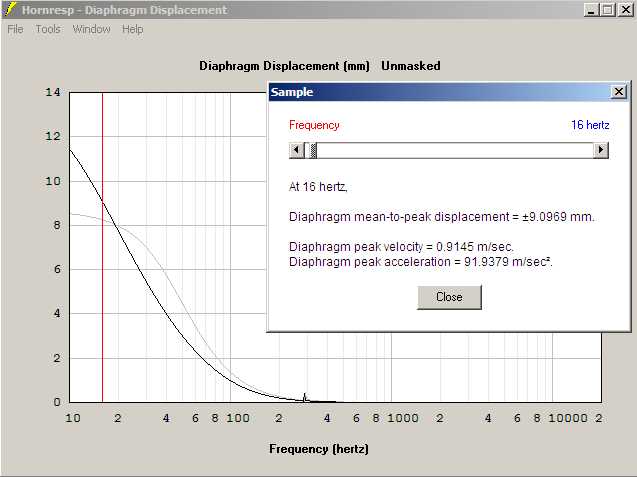Open the Window menu
Viewport: 637px width, 477px height.
coord(91,29)
